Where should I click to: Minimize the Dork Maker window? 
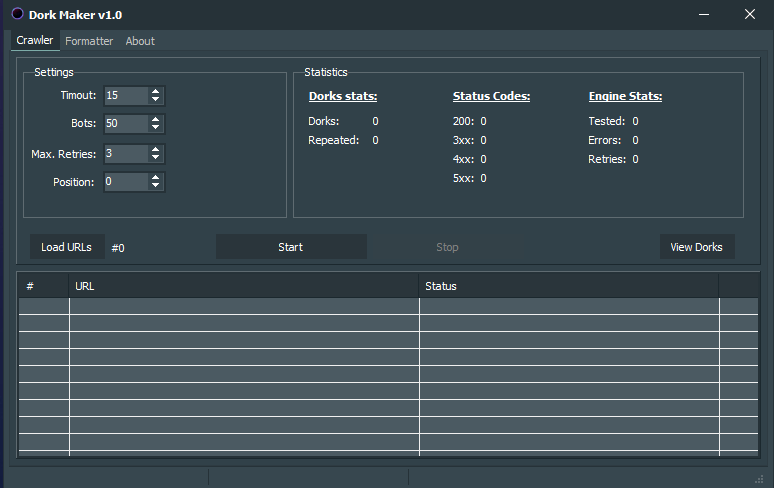coord(704,14)
